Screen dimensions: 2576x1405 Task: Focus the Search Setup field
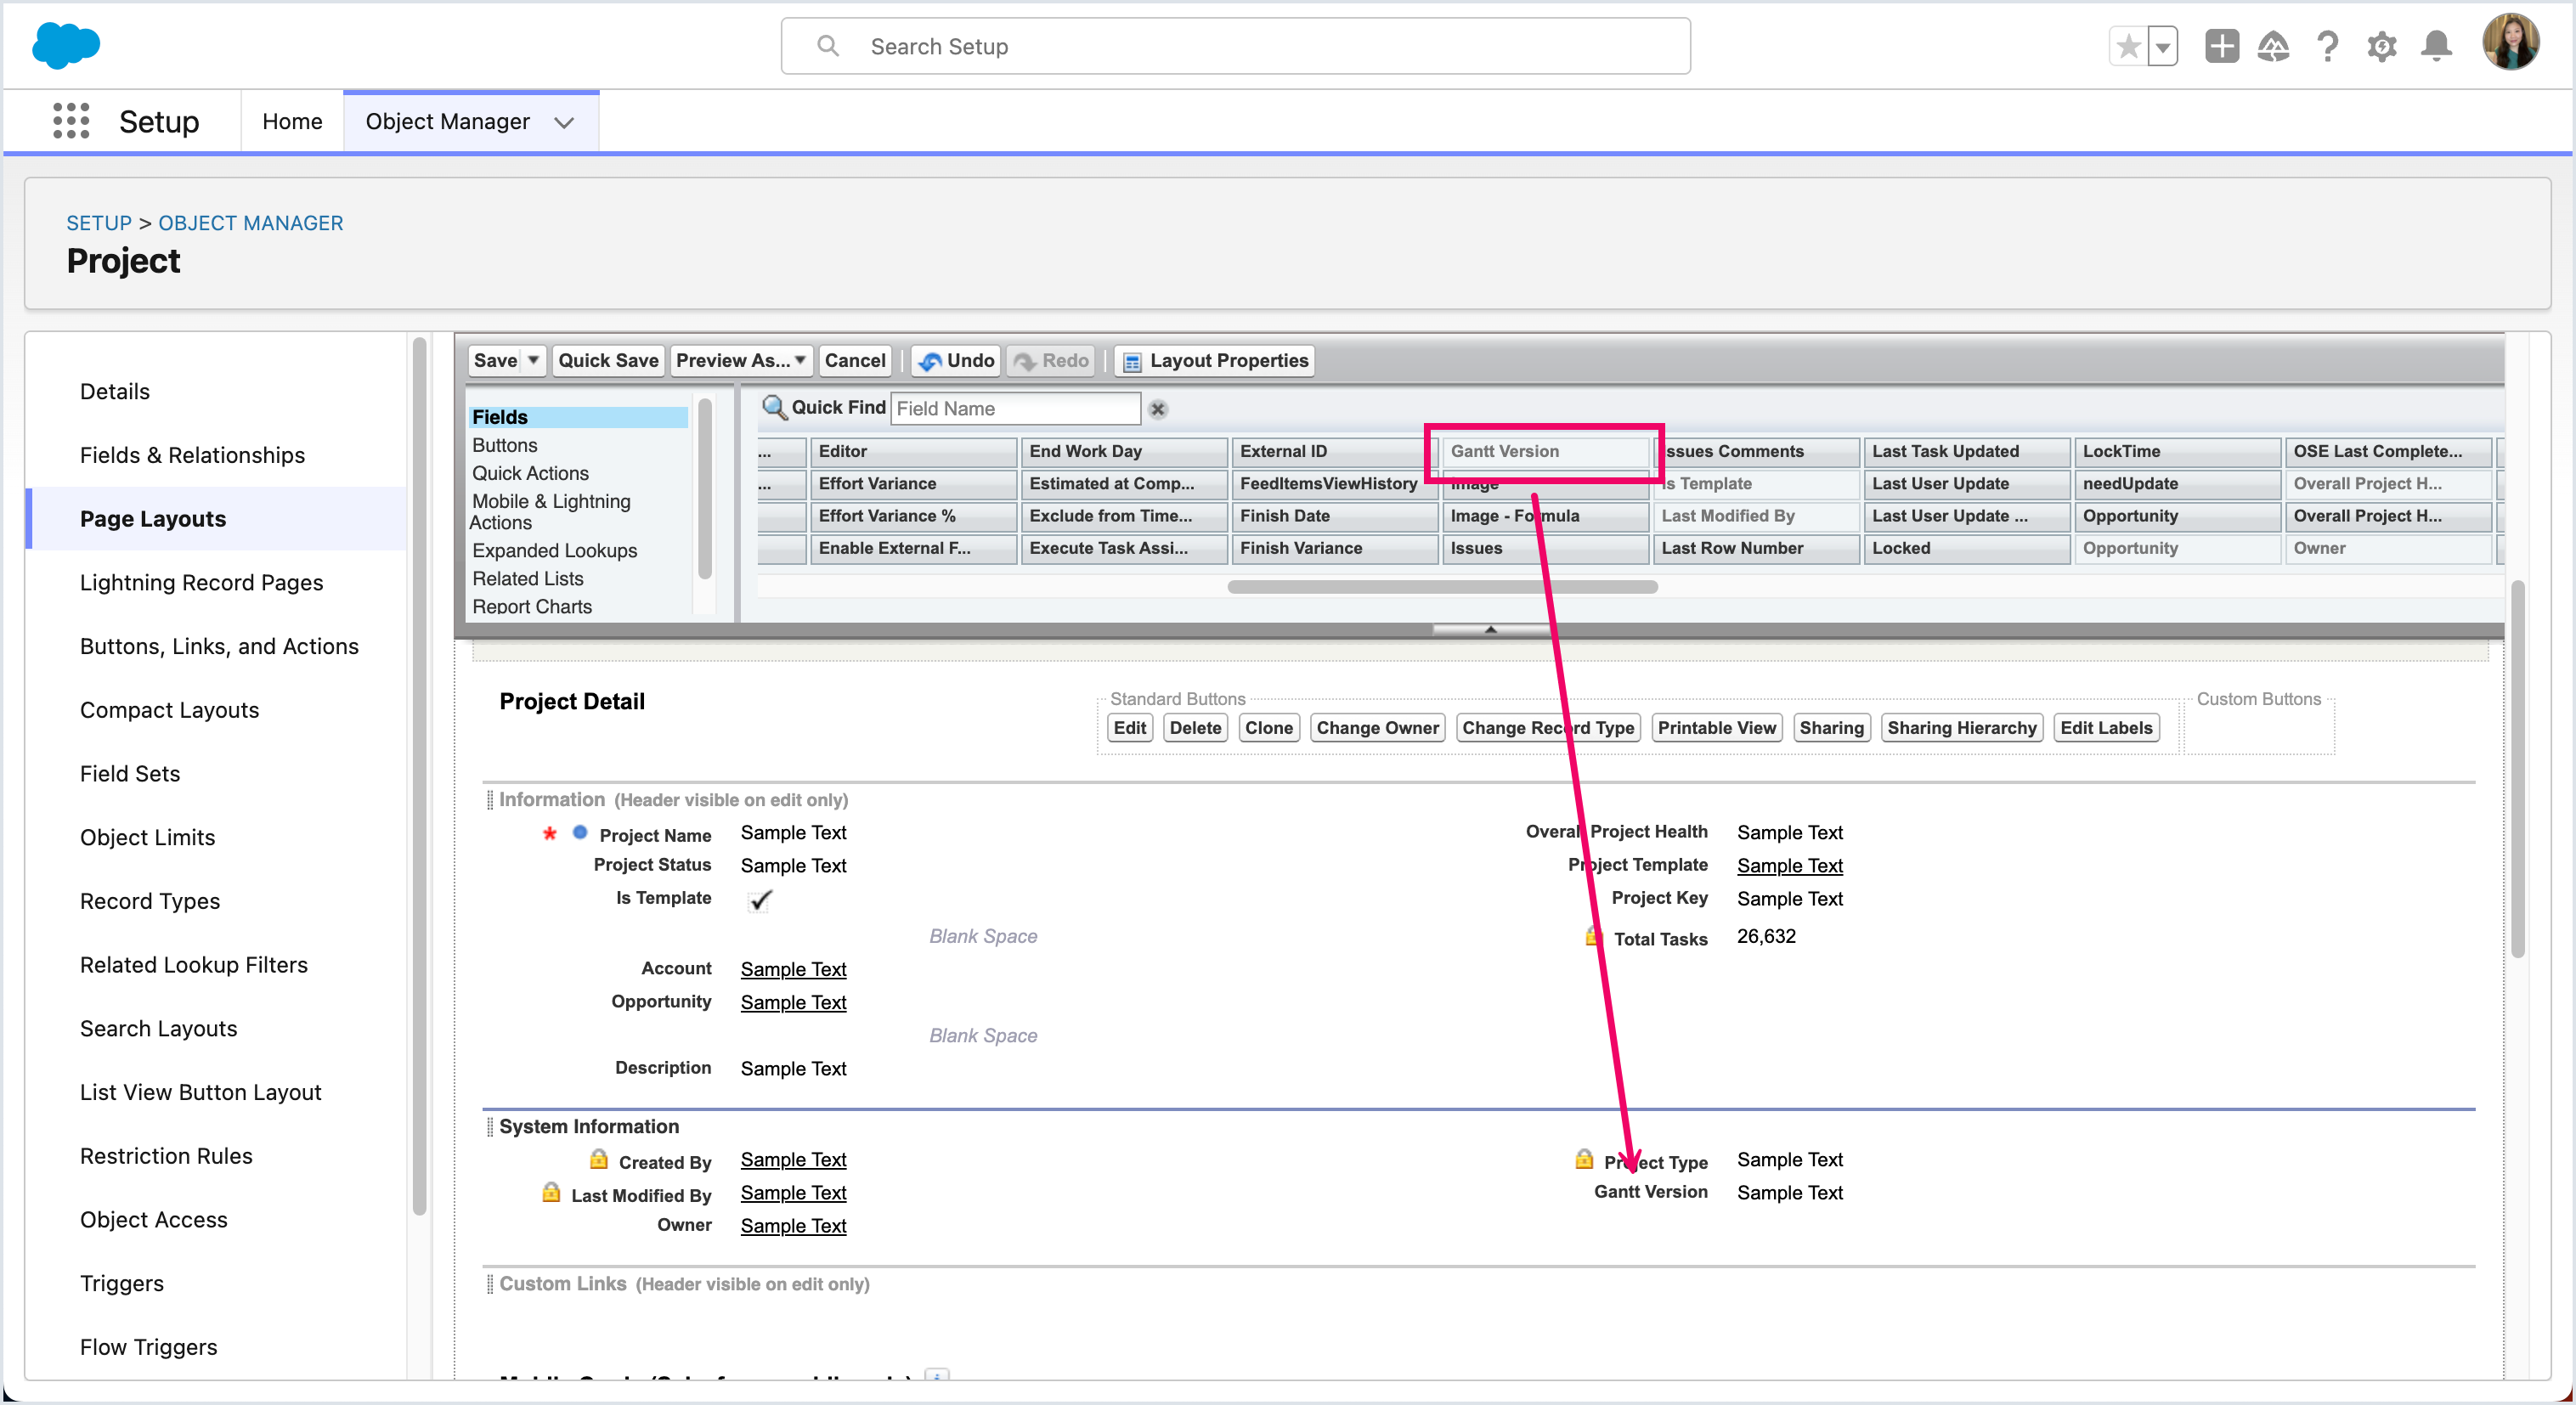(1235, 46)
